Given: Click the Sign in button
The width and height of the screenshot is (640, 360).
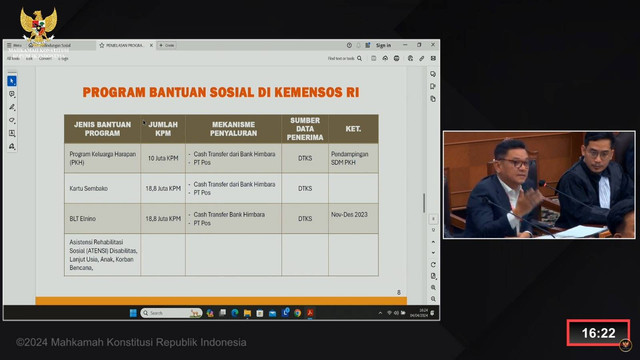Looking at the screenshot, I should point(383,45).
